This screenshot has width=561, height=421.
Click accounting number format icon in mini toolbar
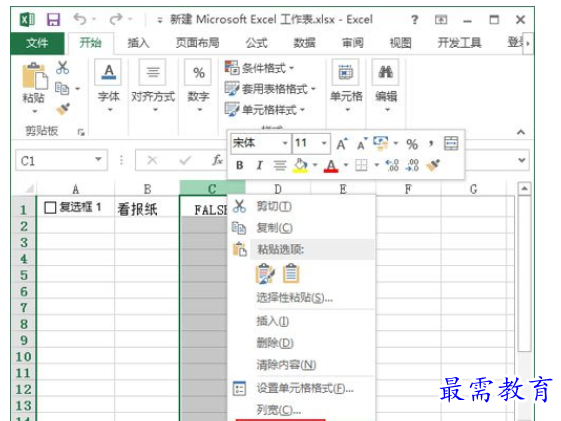point(381,143)
